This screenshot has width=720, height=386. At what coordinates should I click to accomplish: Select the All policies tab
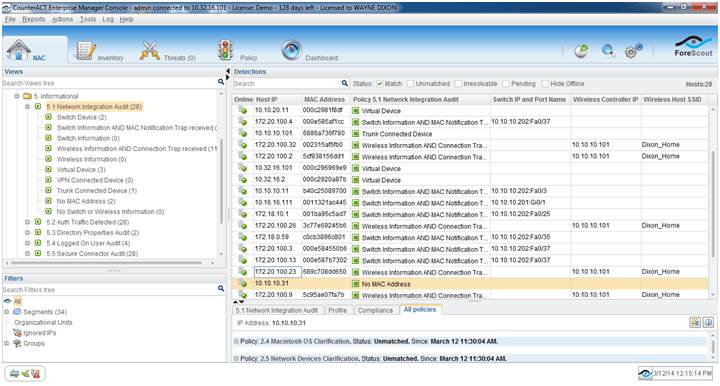tap(420, 310)
